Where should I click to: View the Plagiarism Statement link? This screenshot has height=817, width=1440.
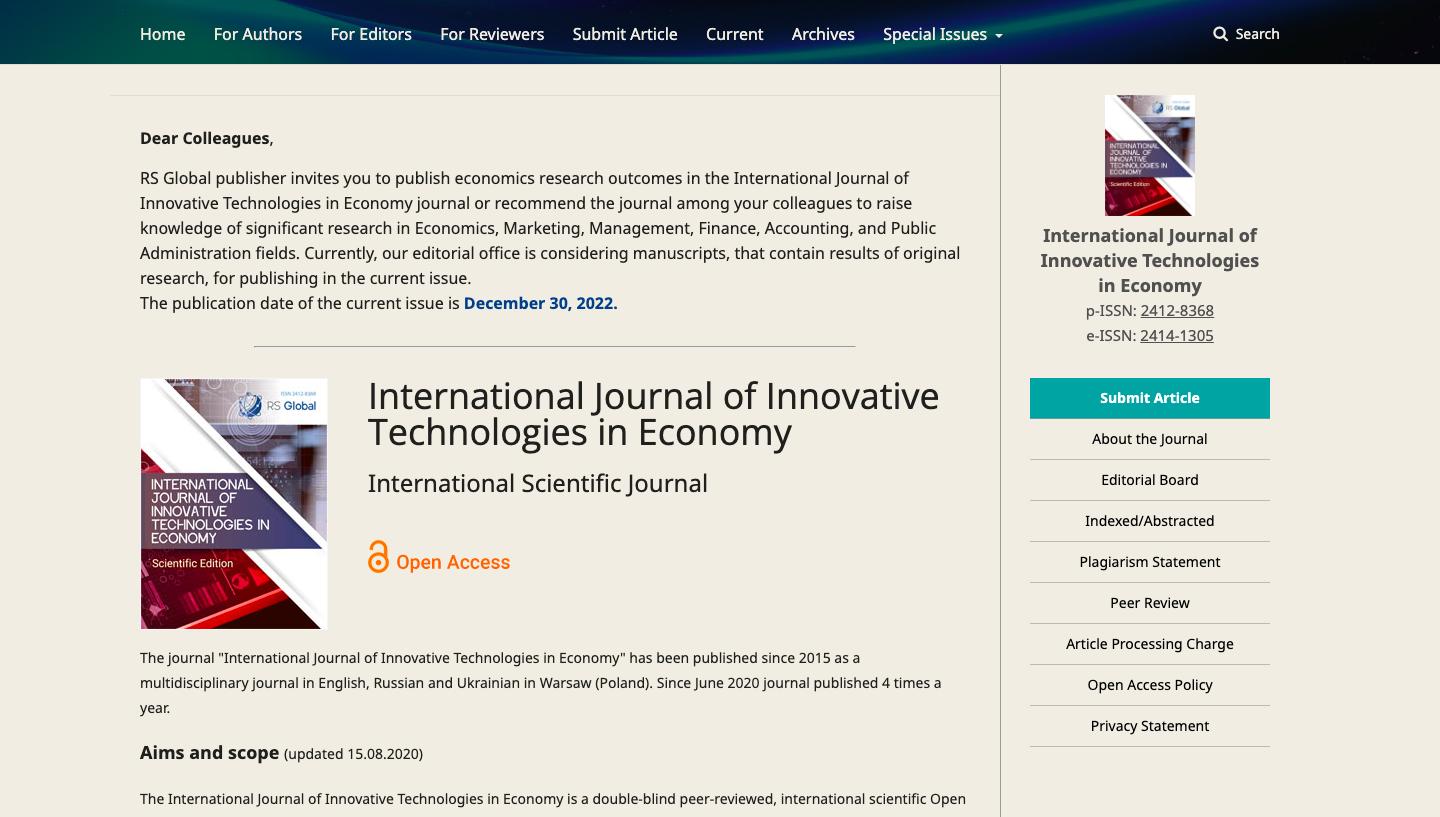1150,562
